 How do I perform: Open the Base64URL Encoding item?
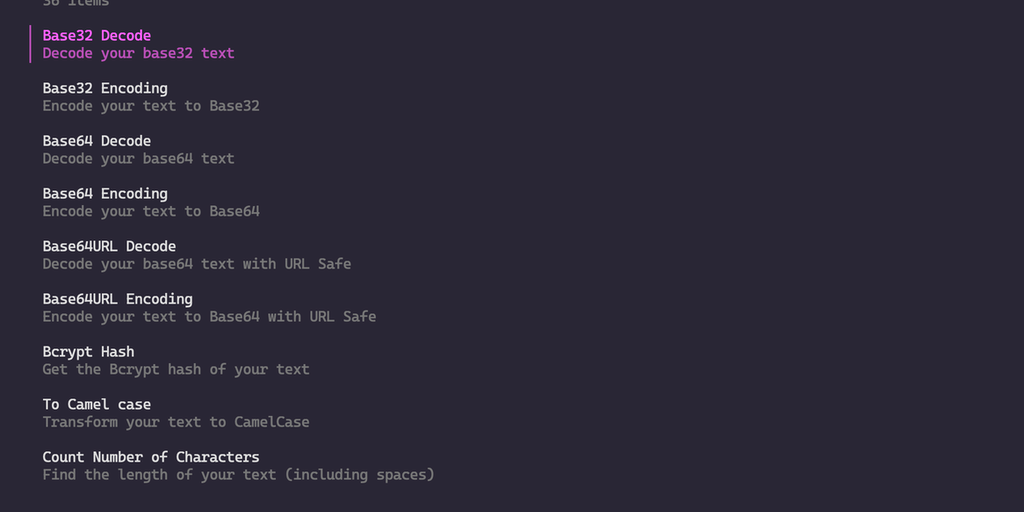click(117, 299)
